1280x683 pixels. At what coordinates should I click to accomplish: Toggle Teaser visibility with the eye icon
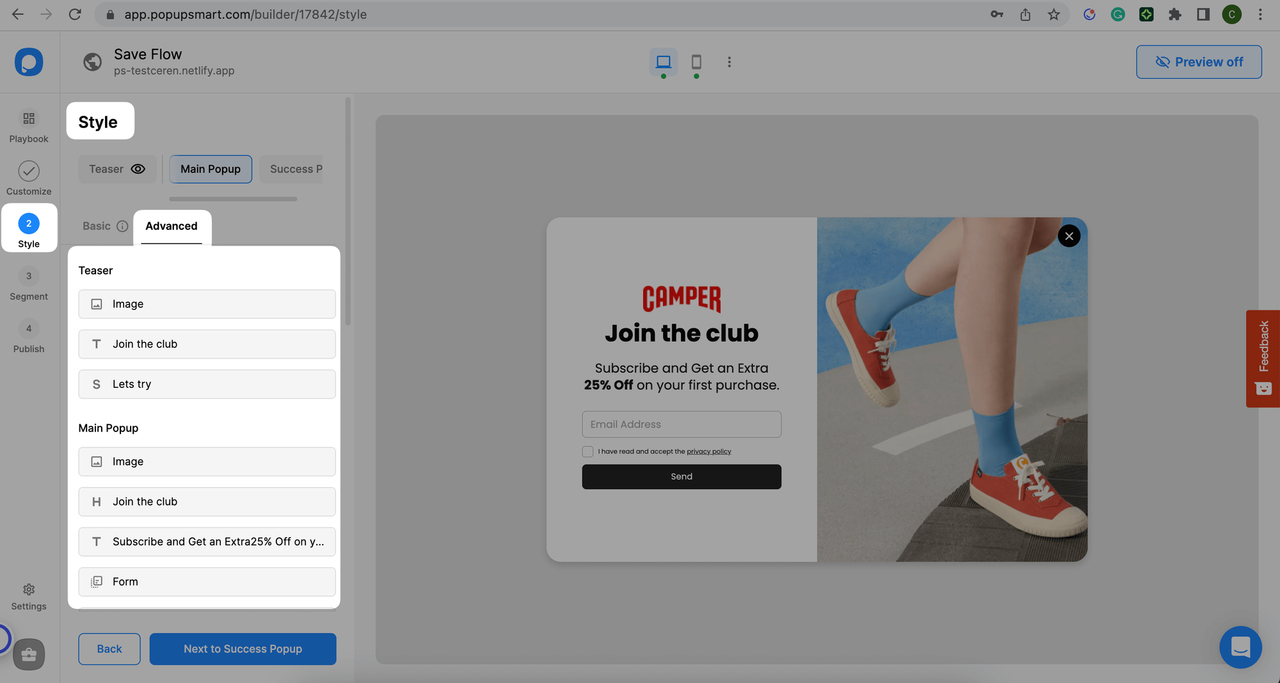(138, 169)
